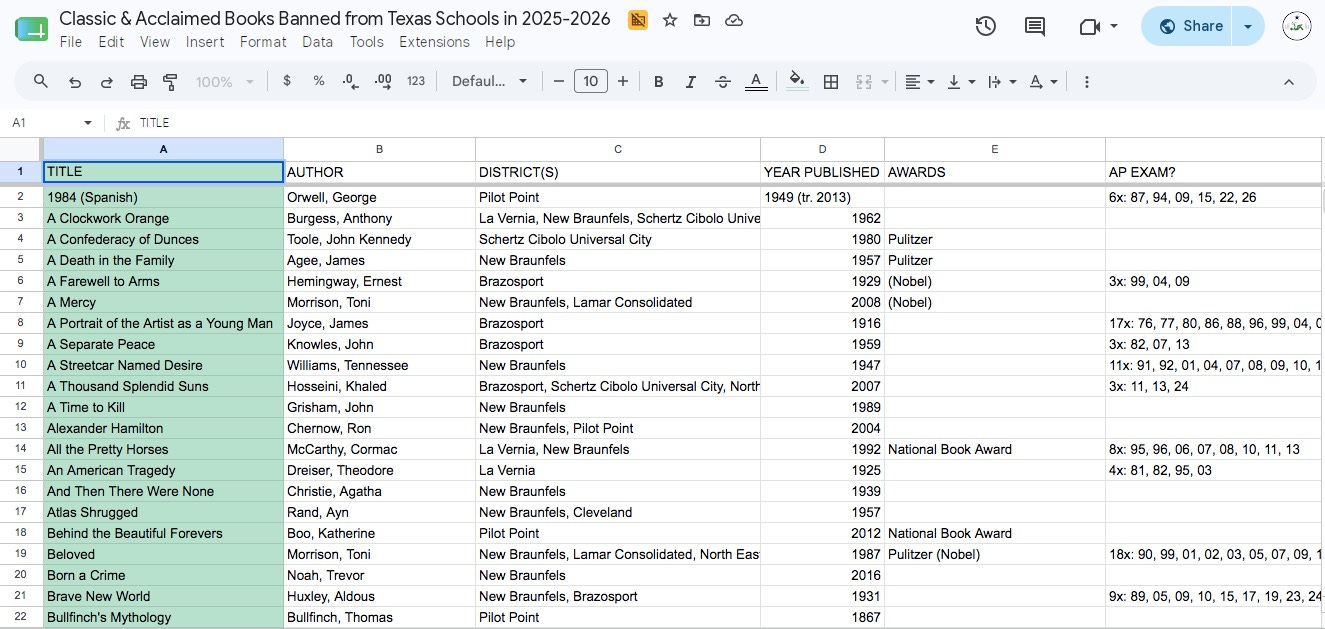Select the paint format tool
This screenshot has height=629, width=1325.
coord(170,82)
